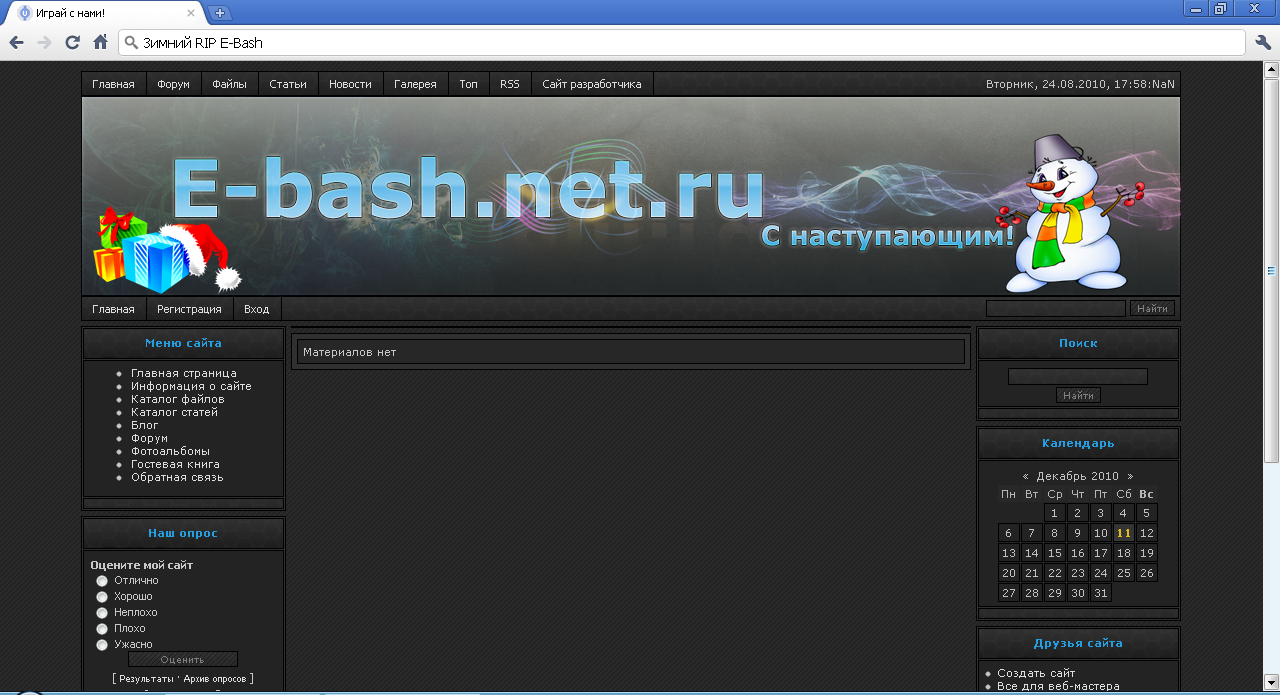This screenshot has width=1280, height=695.
Task: Choose the "Ужасно" poll radio button
Action: (x=102, y=645)
